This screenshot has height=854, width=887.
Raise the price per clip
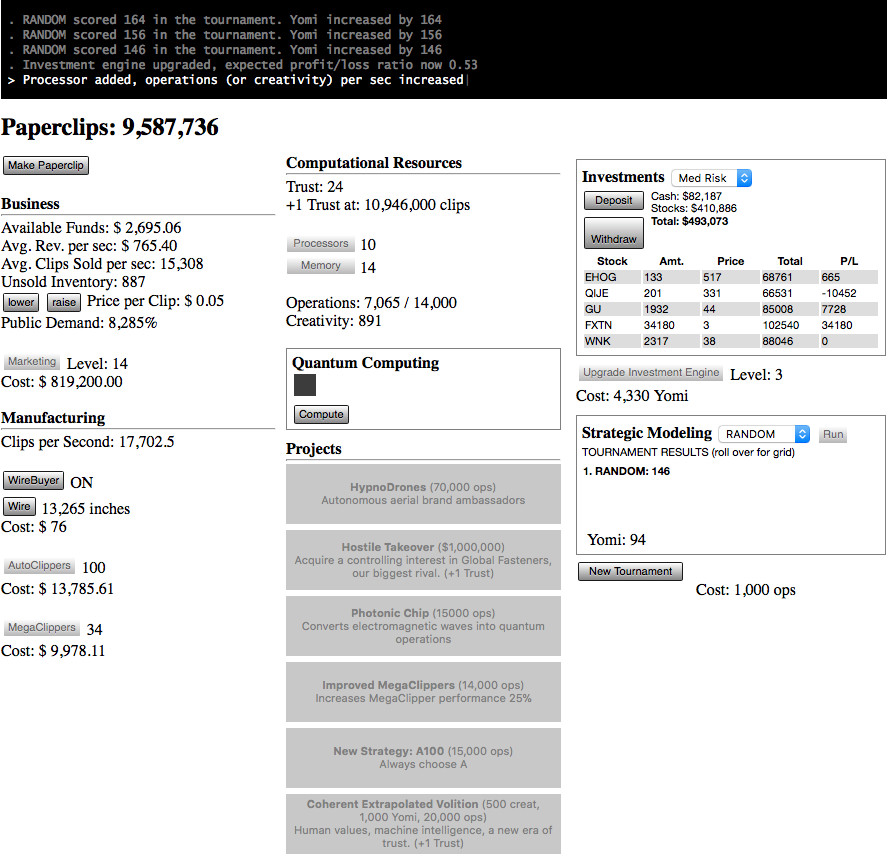tap(64, 302)
